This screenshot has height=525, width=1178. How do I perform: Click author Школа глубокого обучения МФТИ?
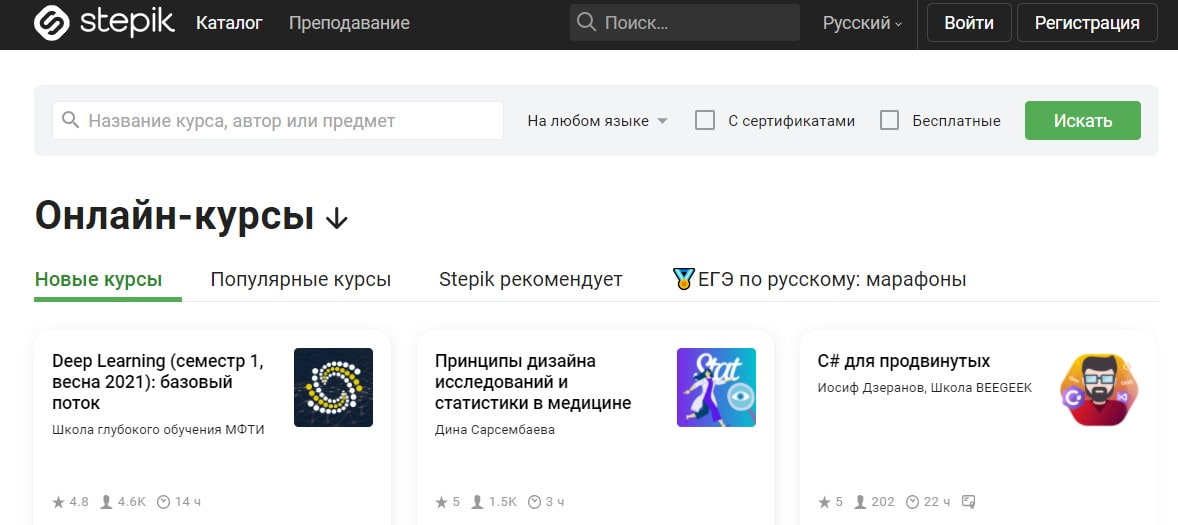pos(159,430)
